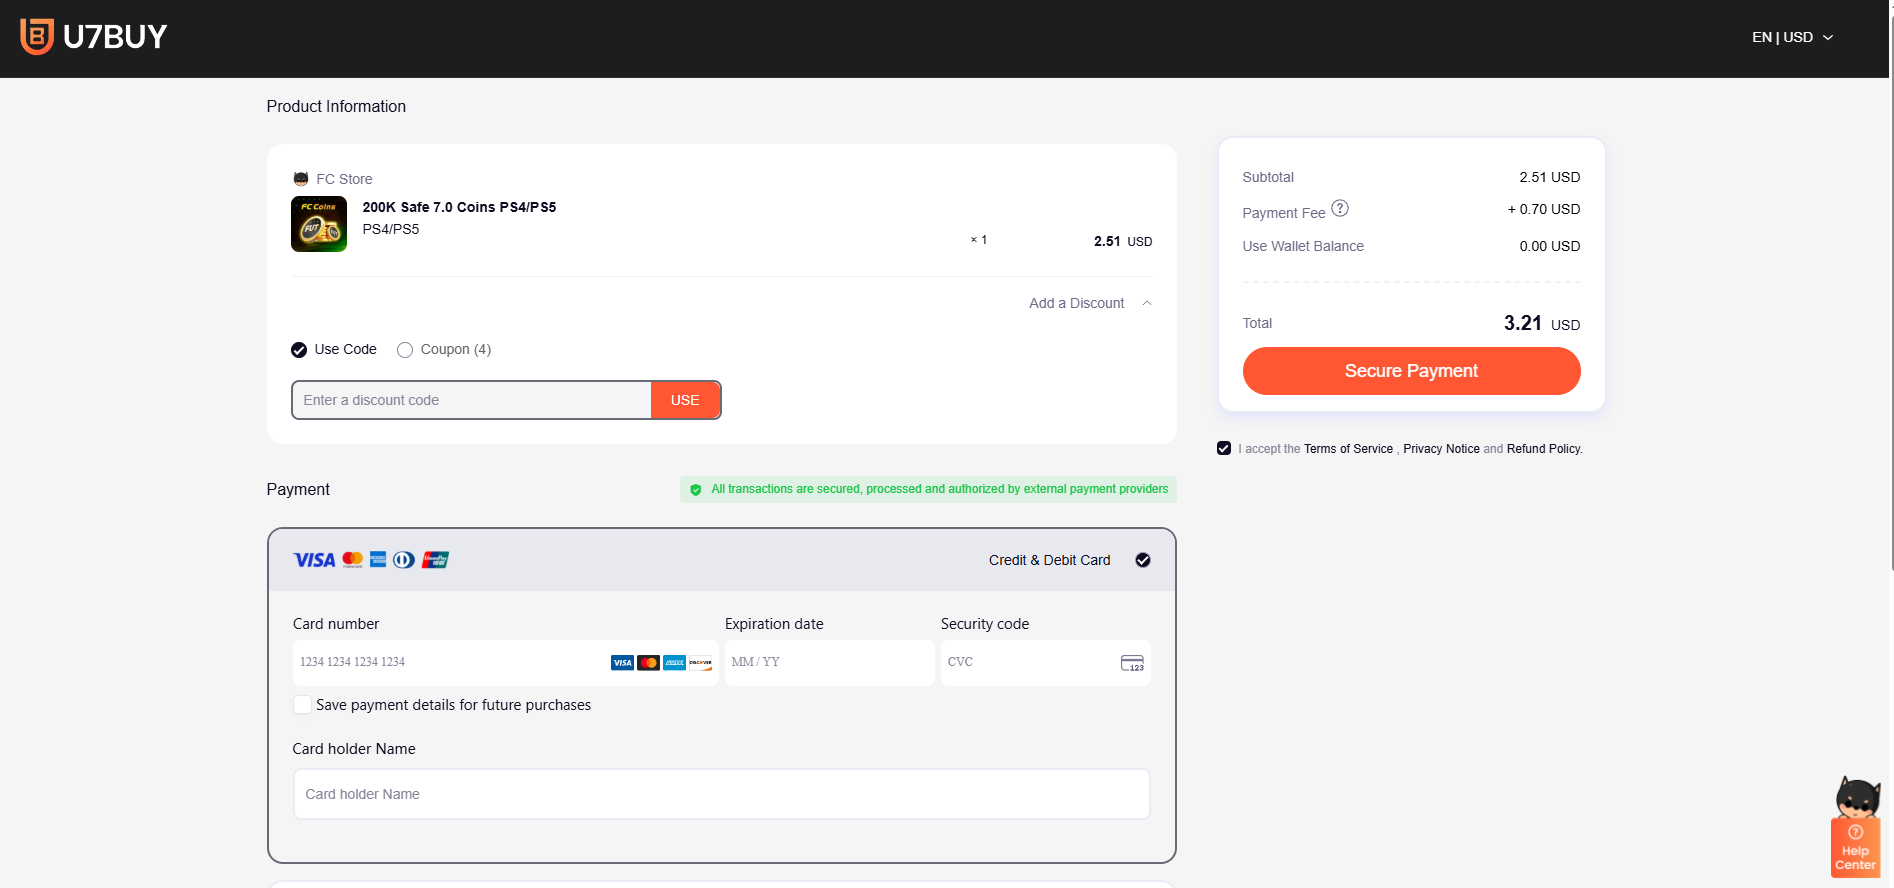
Task: Click the CVC card hint icon
Action: [x=1132, y=663]
